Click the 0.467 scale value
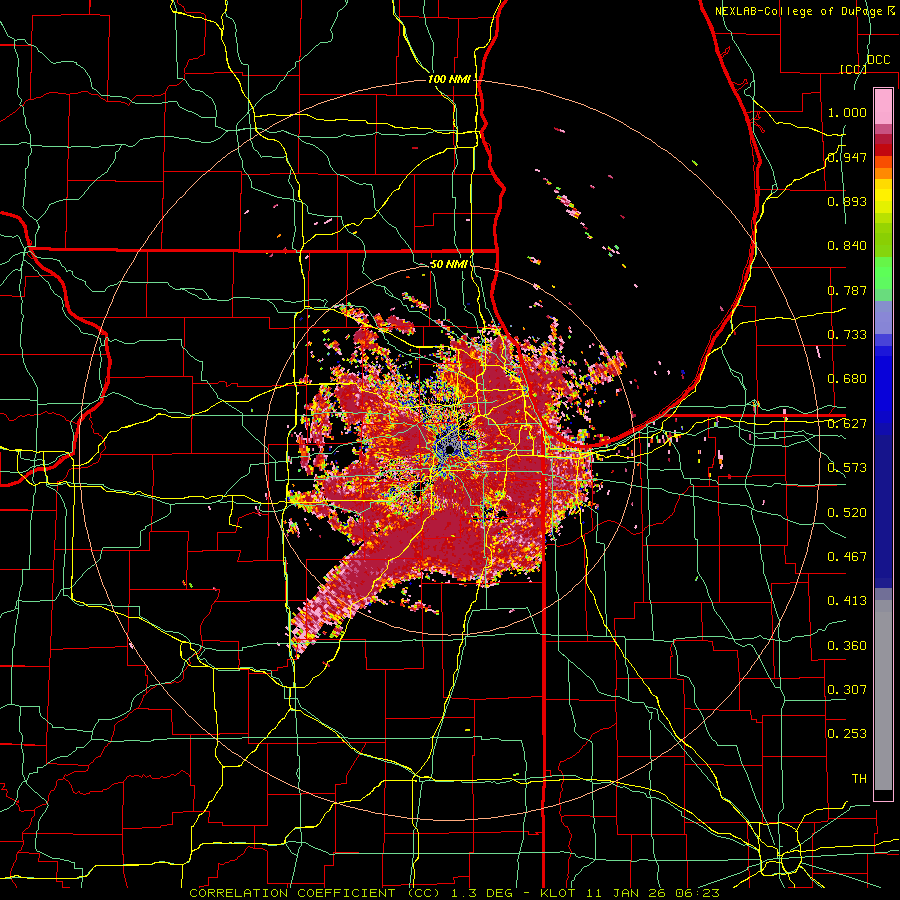The width and height of the screenshot is (900, 900). [x=847, y=557]
